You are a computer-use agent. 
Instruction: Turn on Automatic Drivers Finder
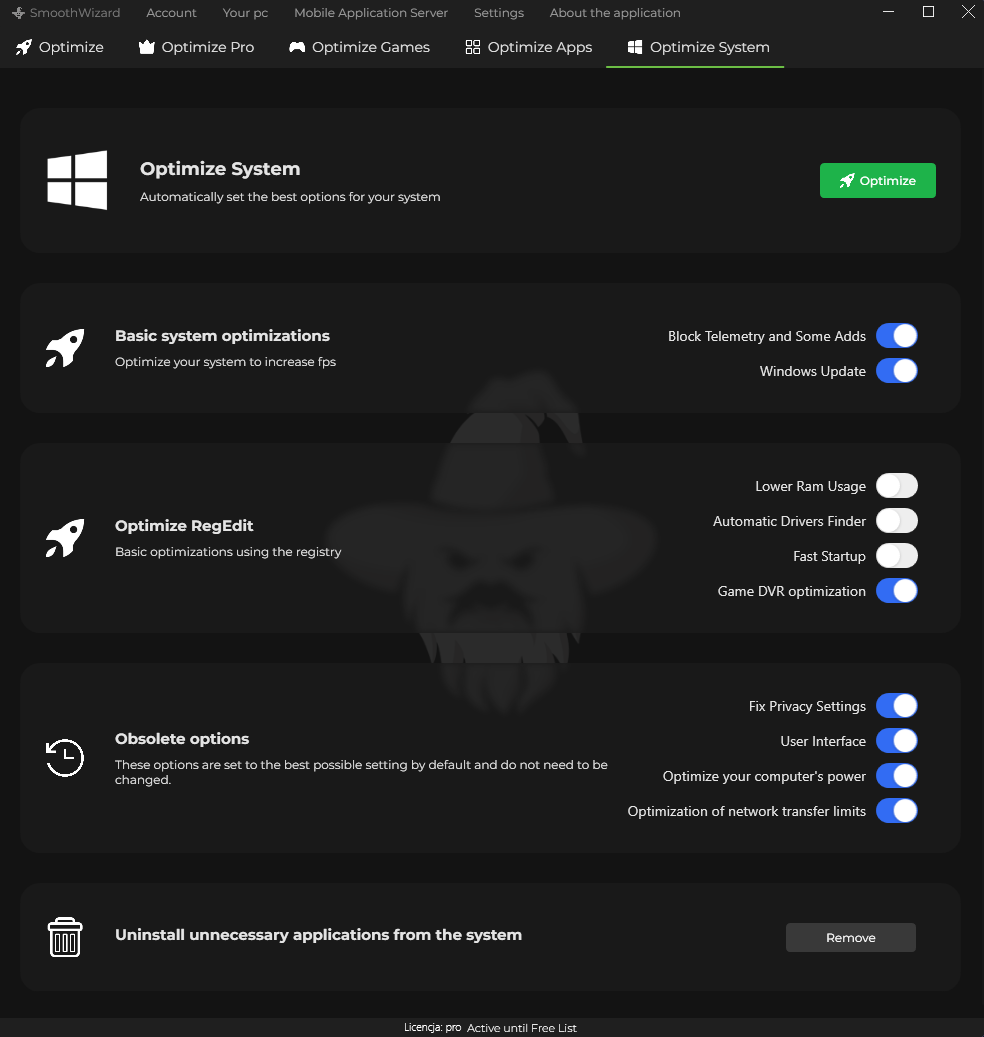tap(897, 521)
